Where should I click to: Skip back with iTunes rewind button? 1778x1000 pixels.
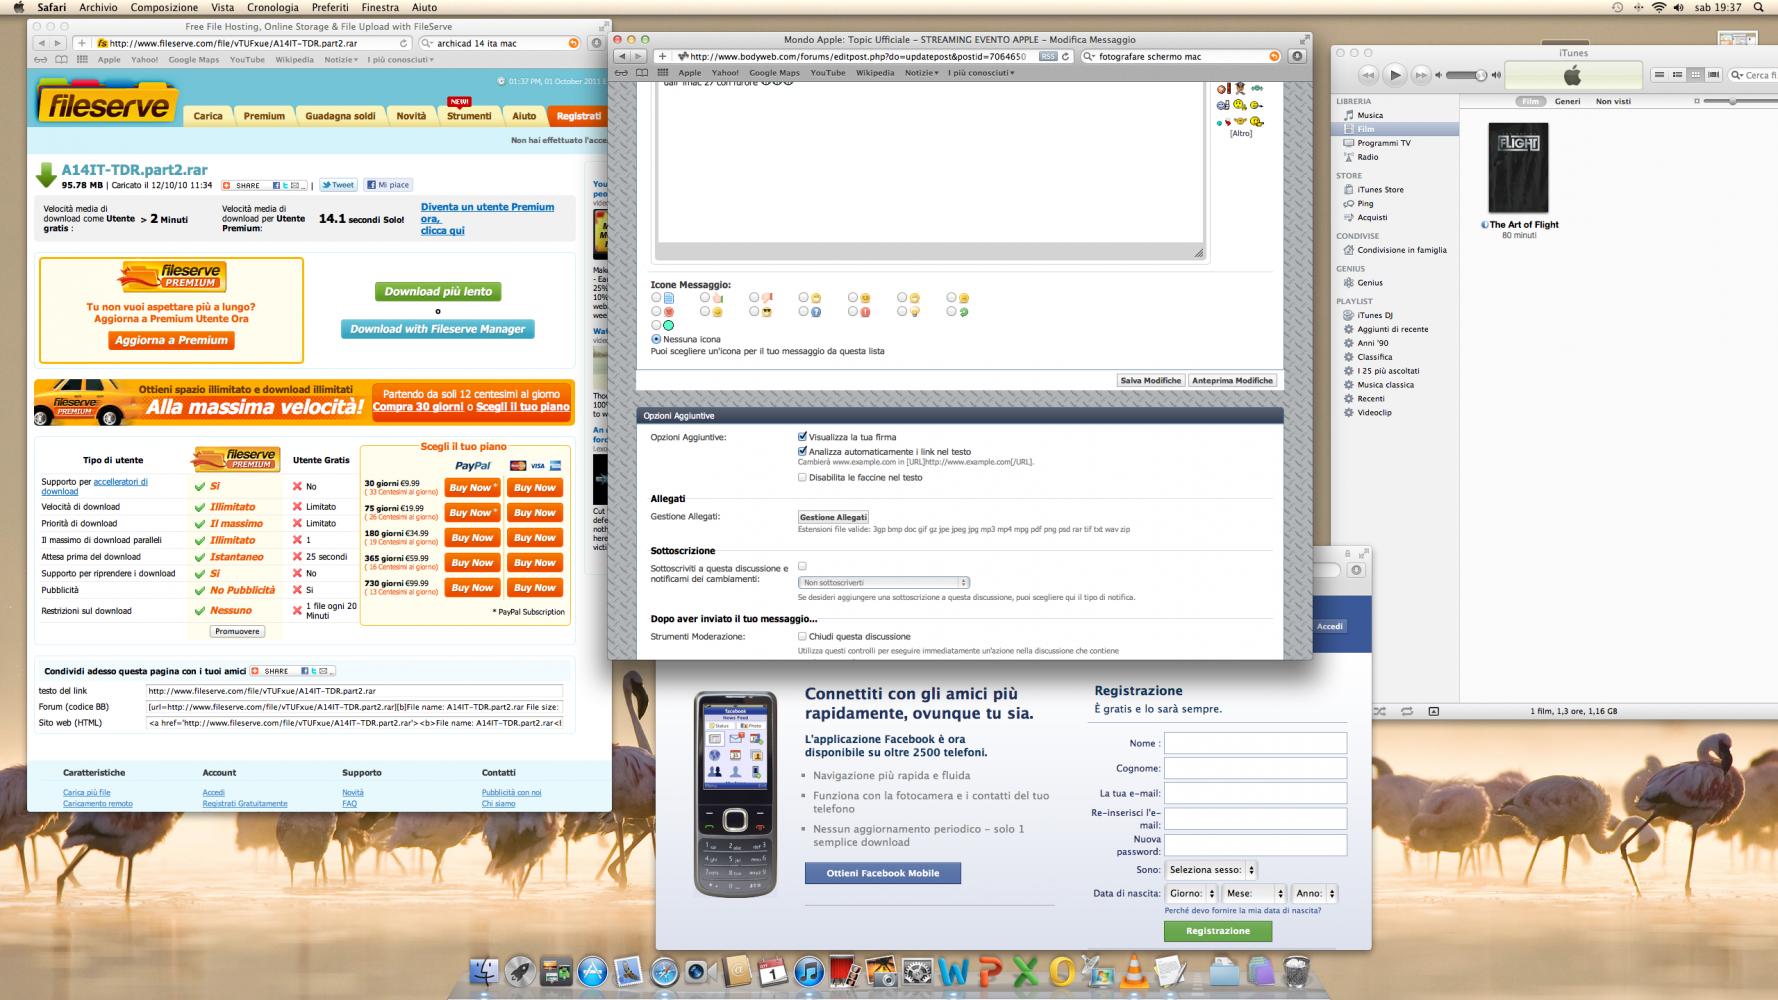[1367, 75]
